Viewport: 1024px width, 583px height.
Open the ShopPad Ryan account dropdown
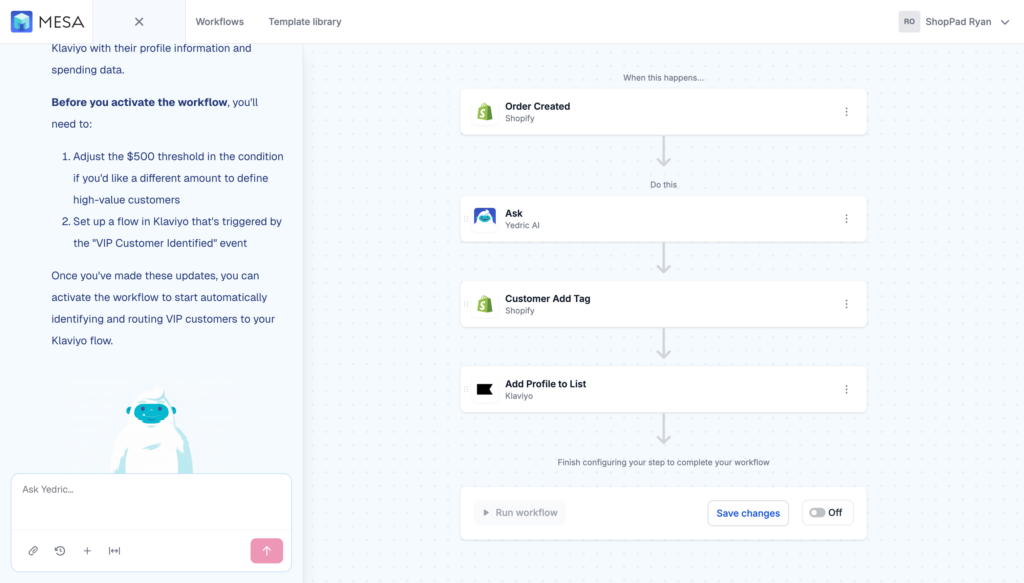956,21
